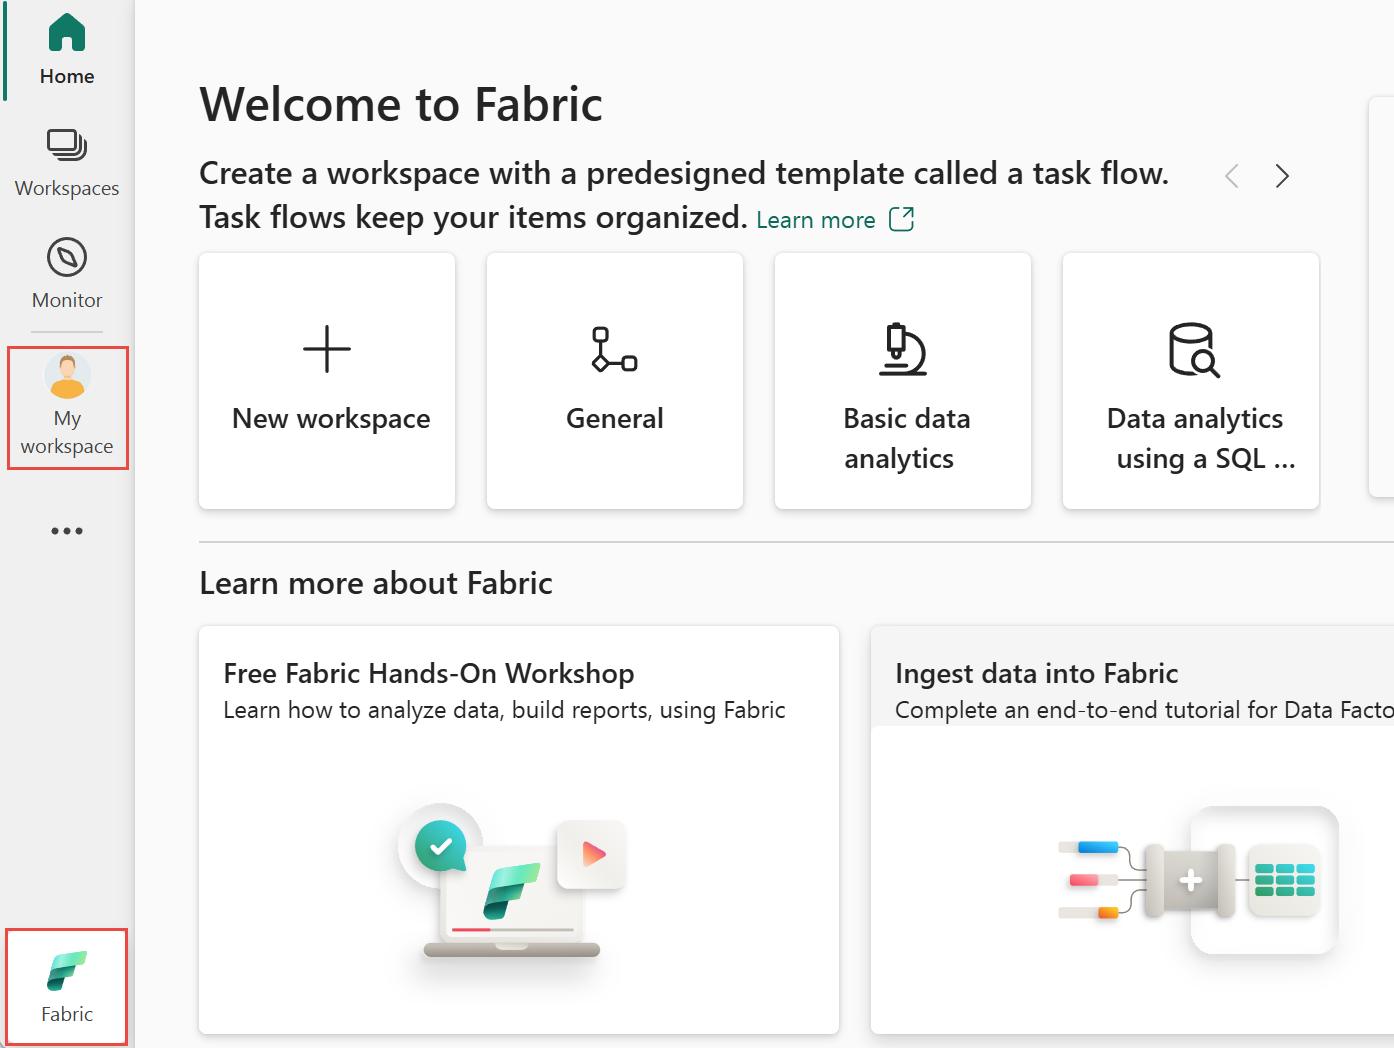Click the 'Learn more about Fabric' heading
1394x1048 pixels.
pos(376,583)
